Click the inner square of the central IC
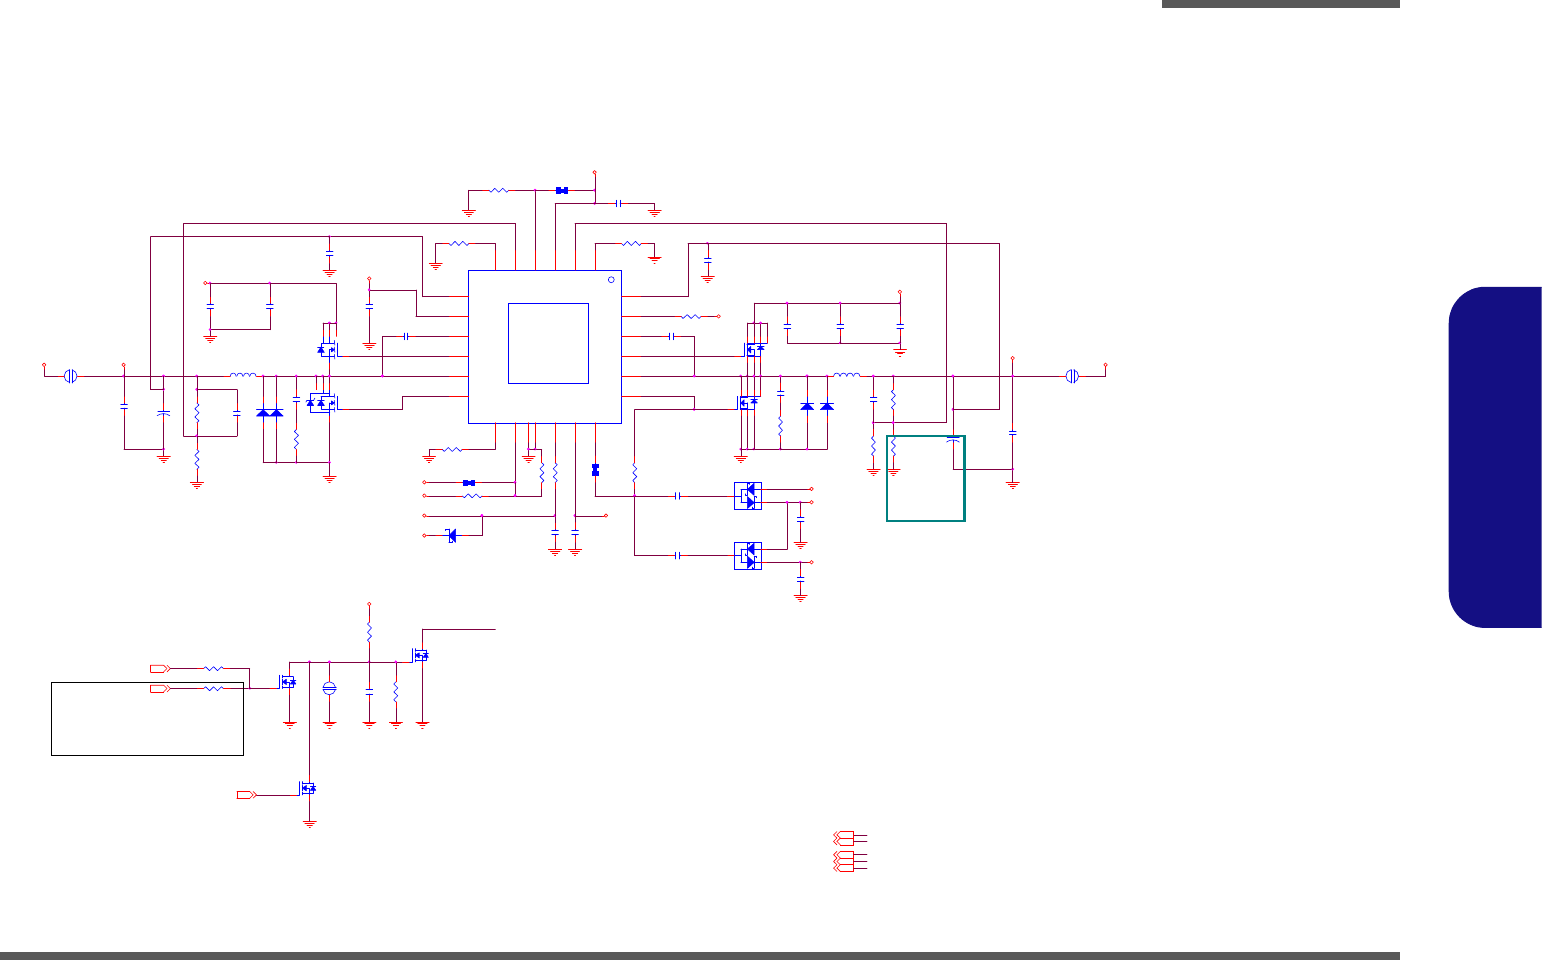 pos(548,343)
